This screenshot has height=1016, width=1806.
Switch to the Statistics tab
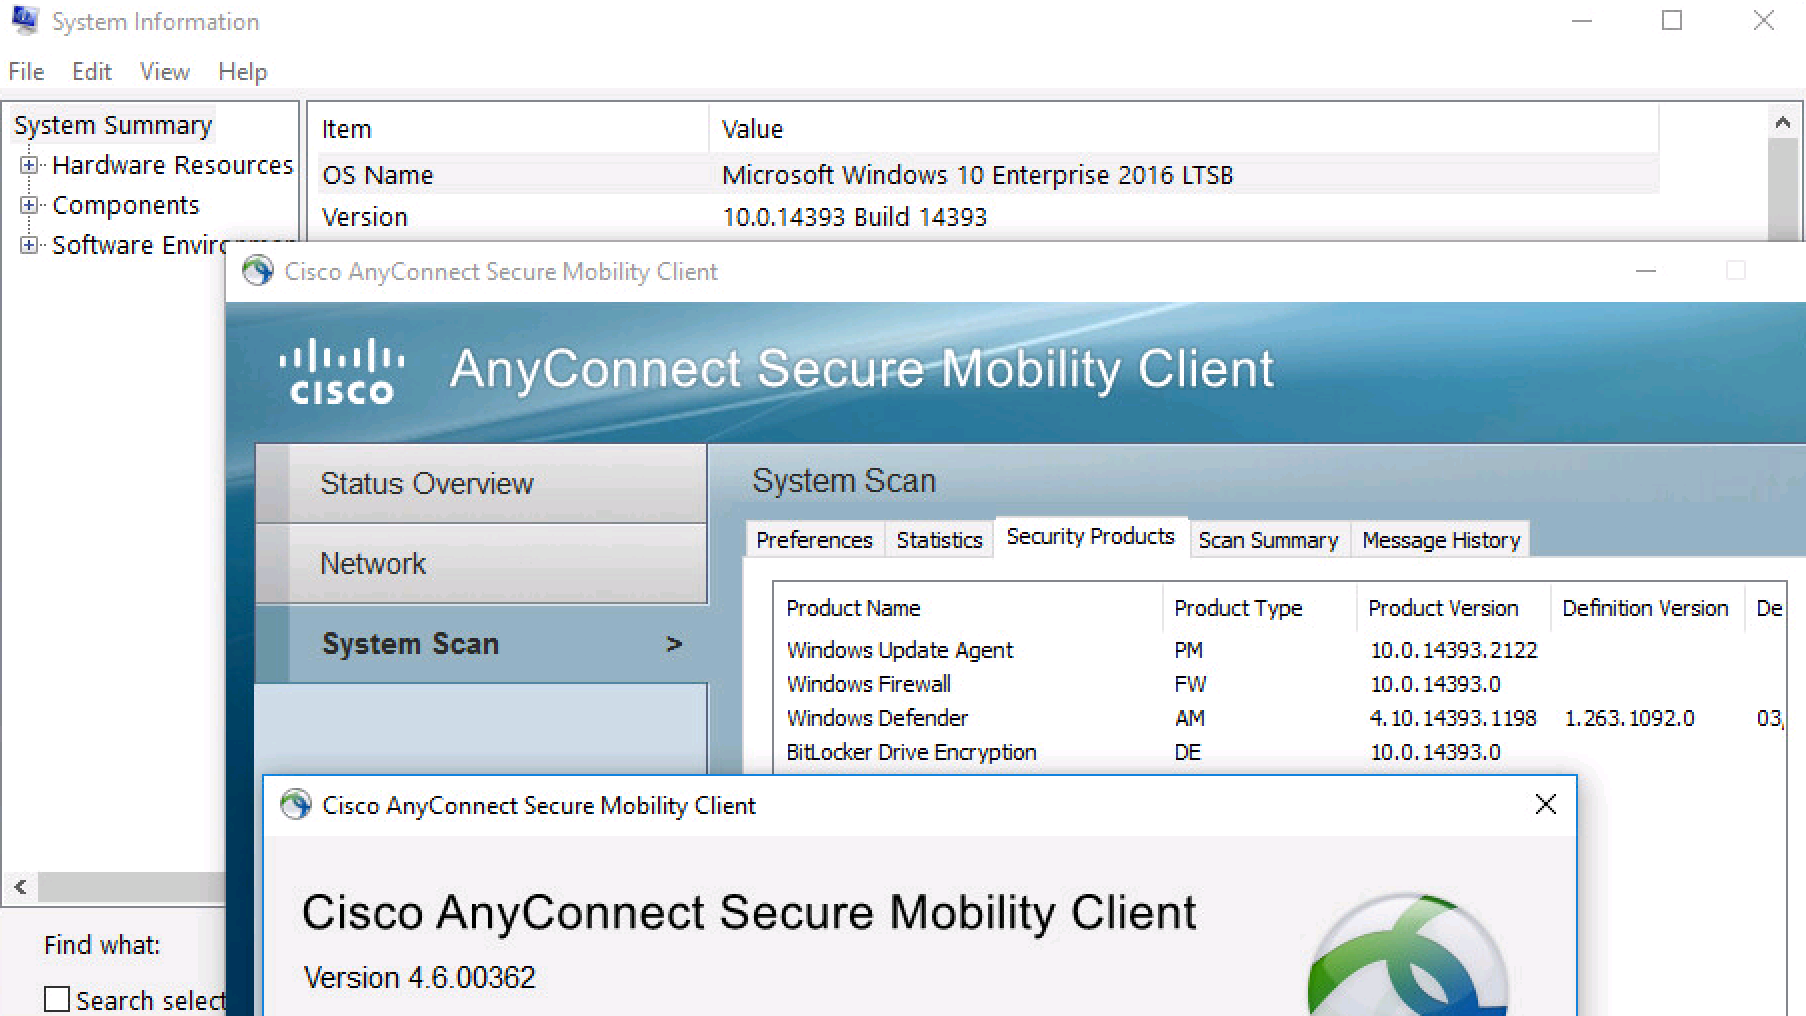(x=939, y=540)
